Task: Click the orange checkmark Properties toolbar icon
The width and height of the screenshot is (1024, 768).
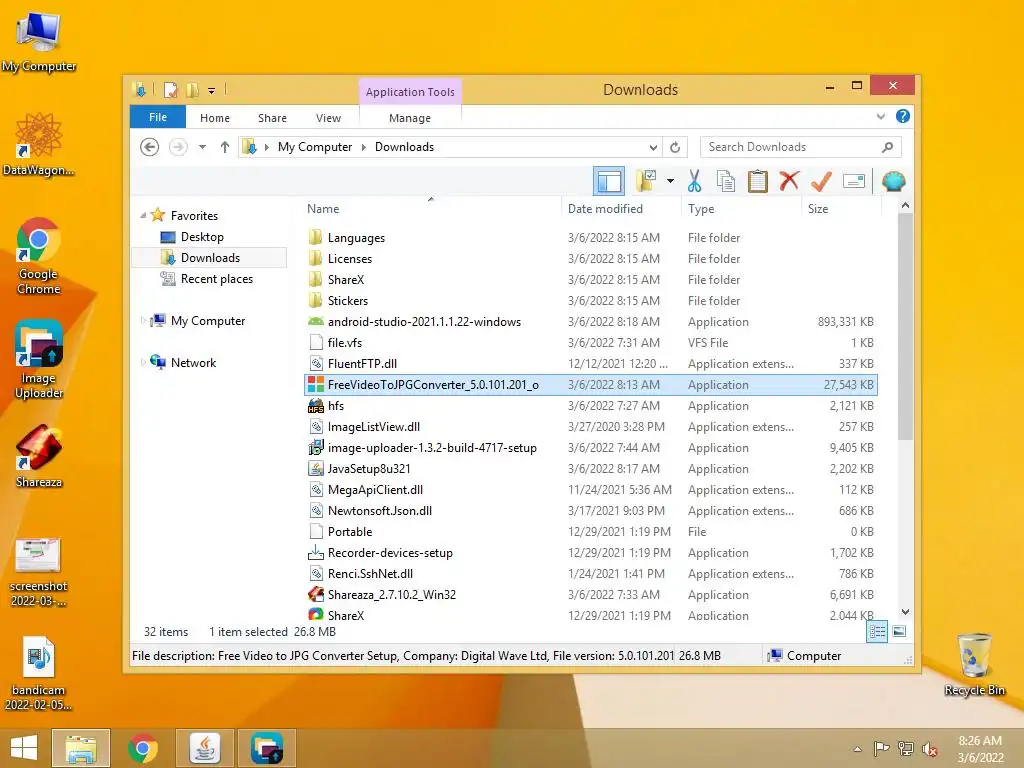Action: [x=821, y=181]
